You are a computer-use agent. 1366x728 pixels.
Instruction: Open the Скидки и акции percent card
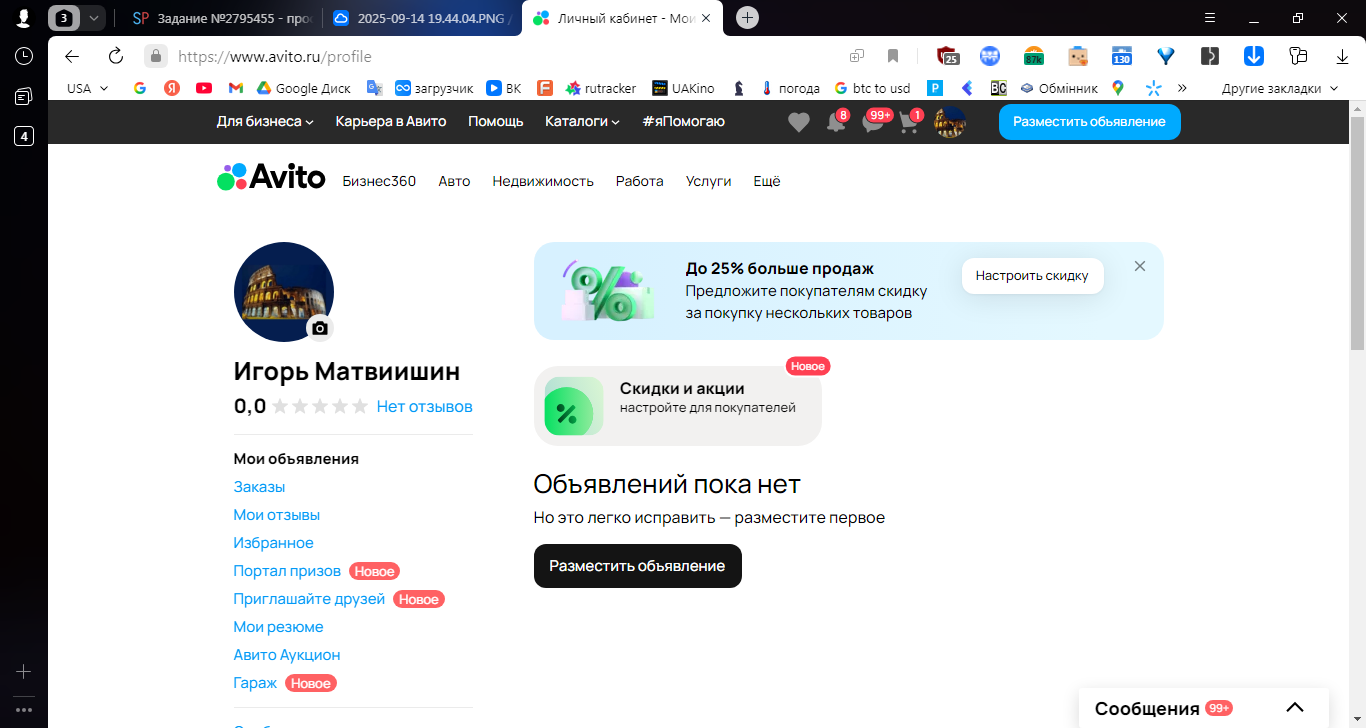click(x=678, y=406)
